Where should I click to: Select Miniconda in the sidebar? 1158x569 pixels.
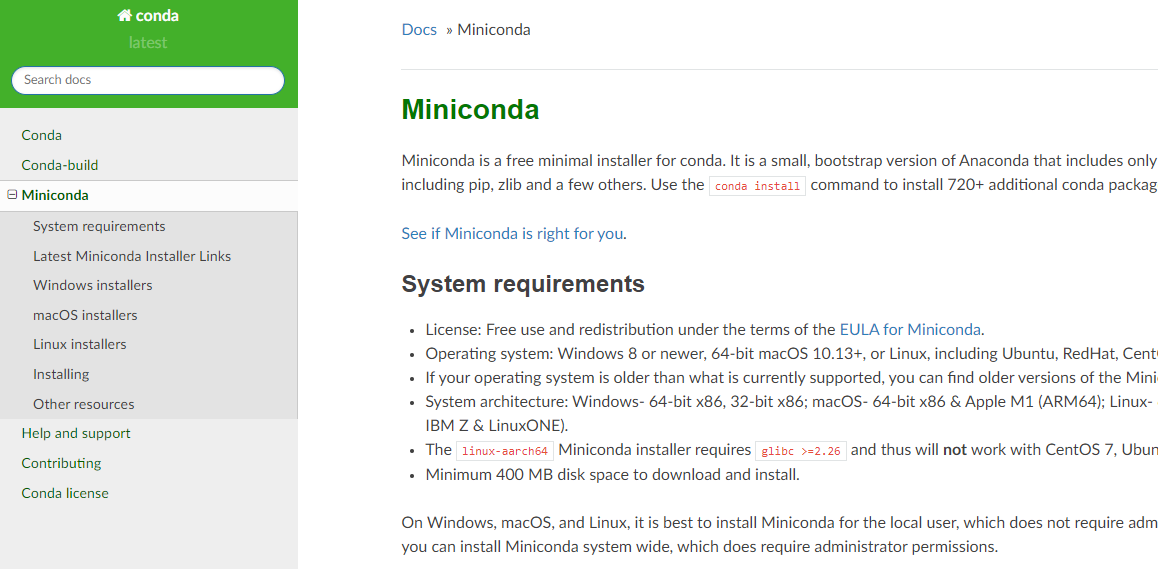coord(55,196)
